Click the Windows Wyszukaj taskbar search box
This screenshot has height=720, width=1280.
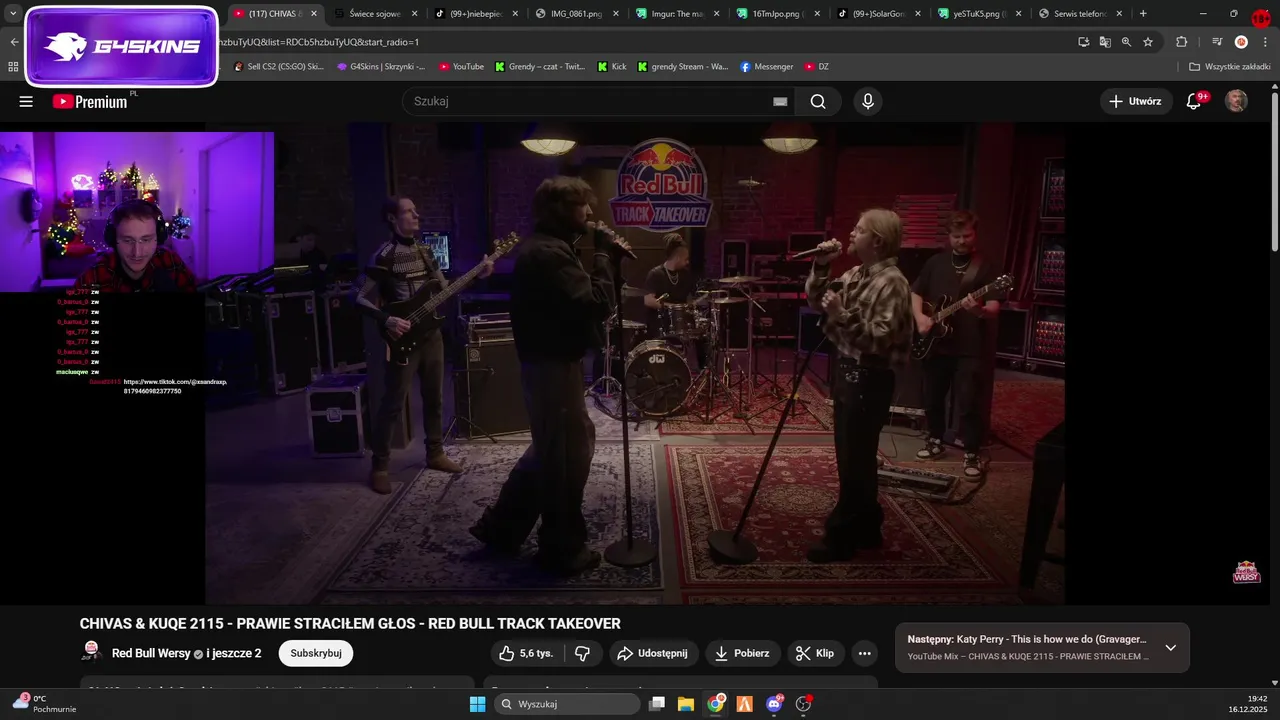567,704
